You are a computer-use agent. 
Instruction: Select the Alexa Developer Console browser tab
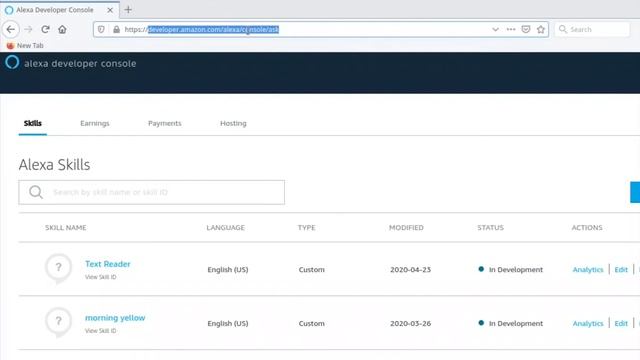(x=60, y=10)
